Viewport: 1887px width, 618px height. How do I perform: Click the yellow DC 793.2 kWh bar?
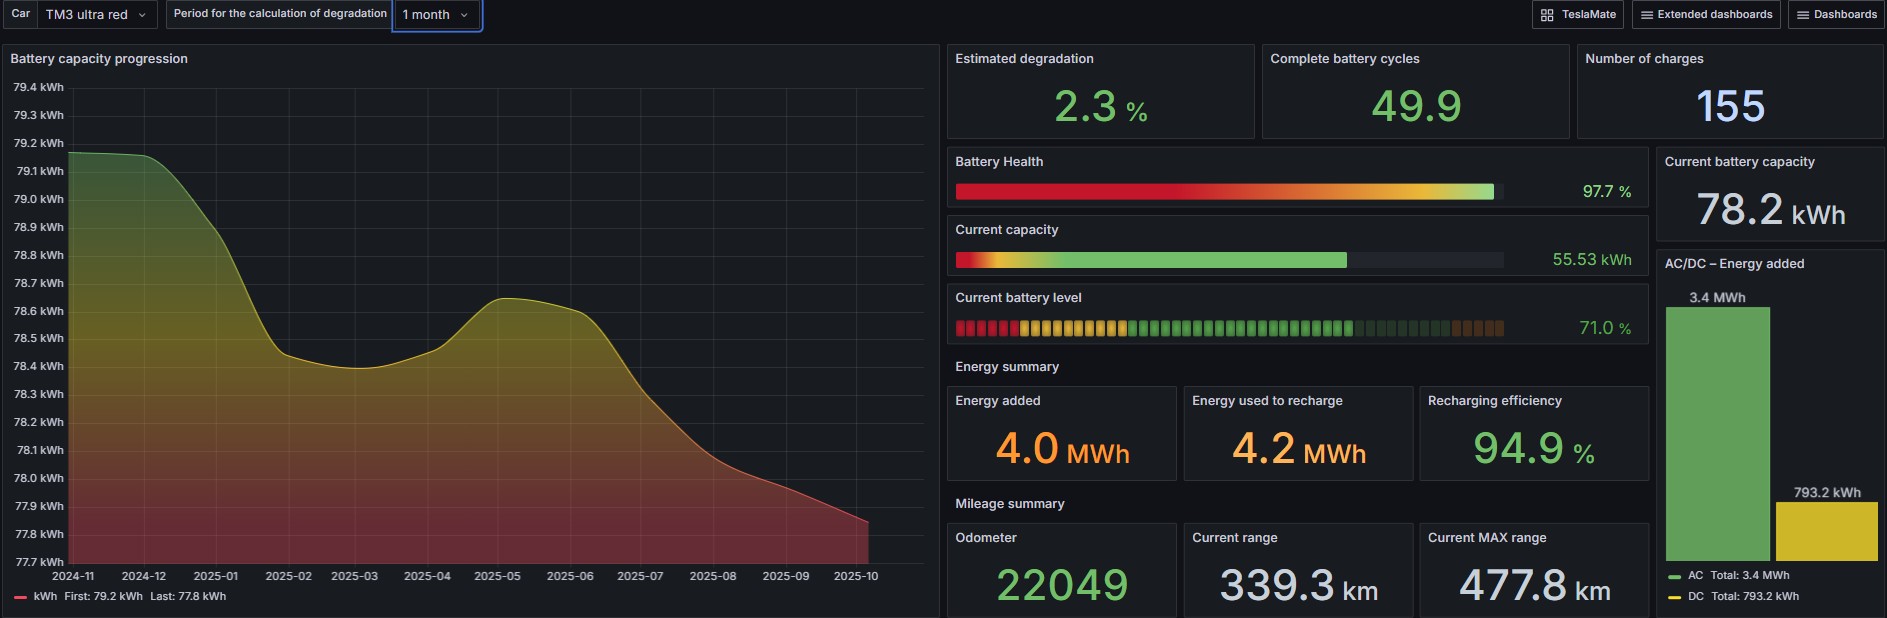coord(1826,531)
